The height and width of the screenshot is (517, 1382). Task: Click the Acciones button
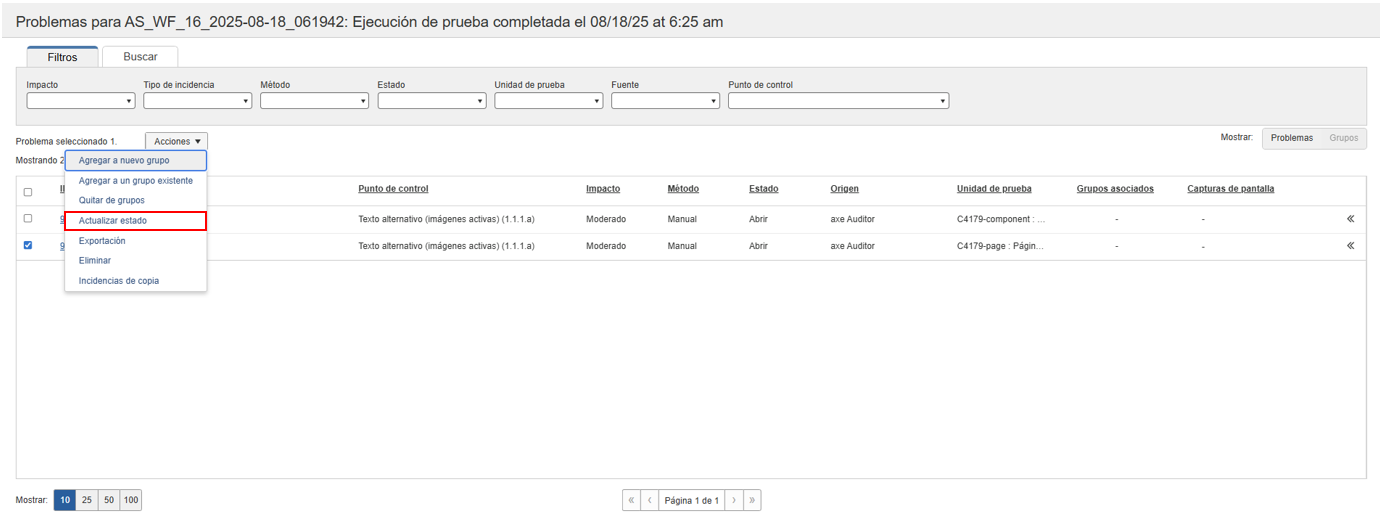(176, 142)
